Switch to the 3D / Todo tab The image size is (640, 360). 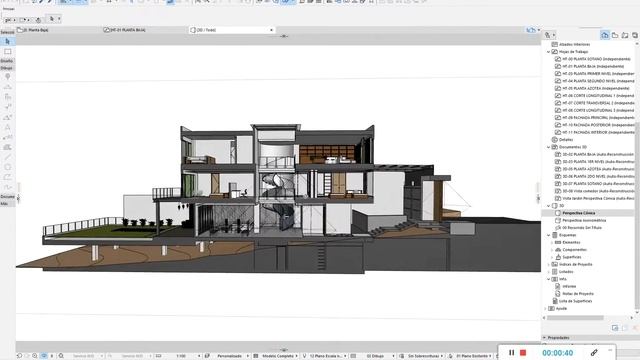(231, 30)
